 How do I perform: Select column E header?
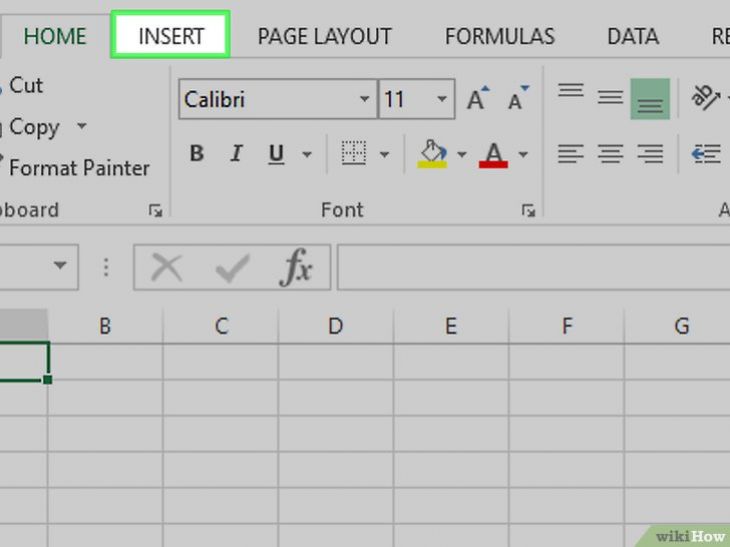tap(451, 326)
